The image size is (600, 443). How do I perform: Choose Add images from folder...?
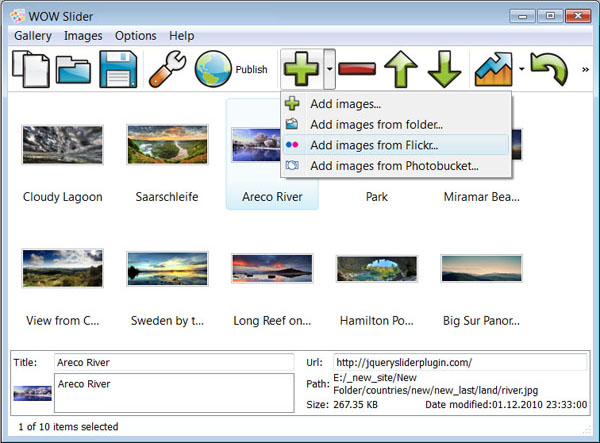pyautogui.click(x=396, y=124)
